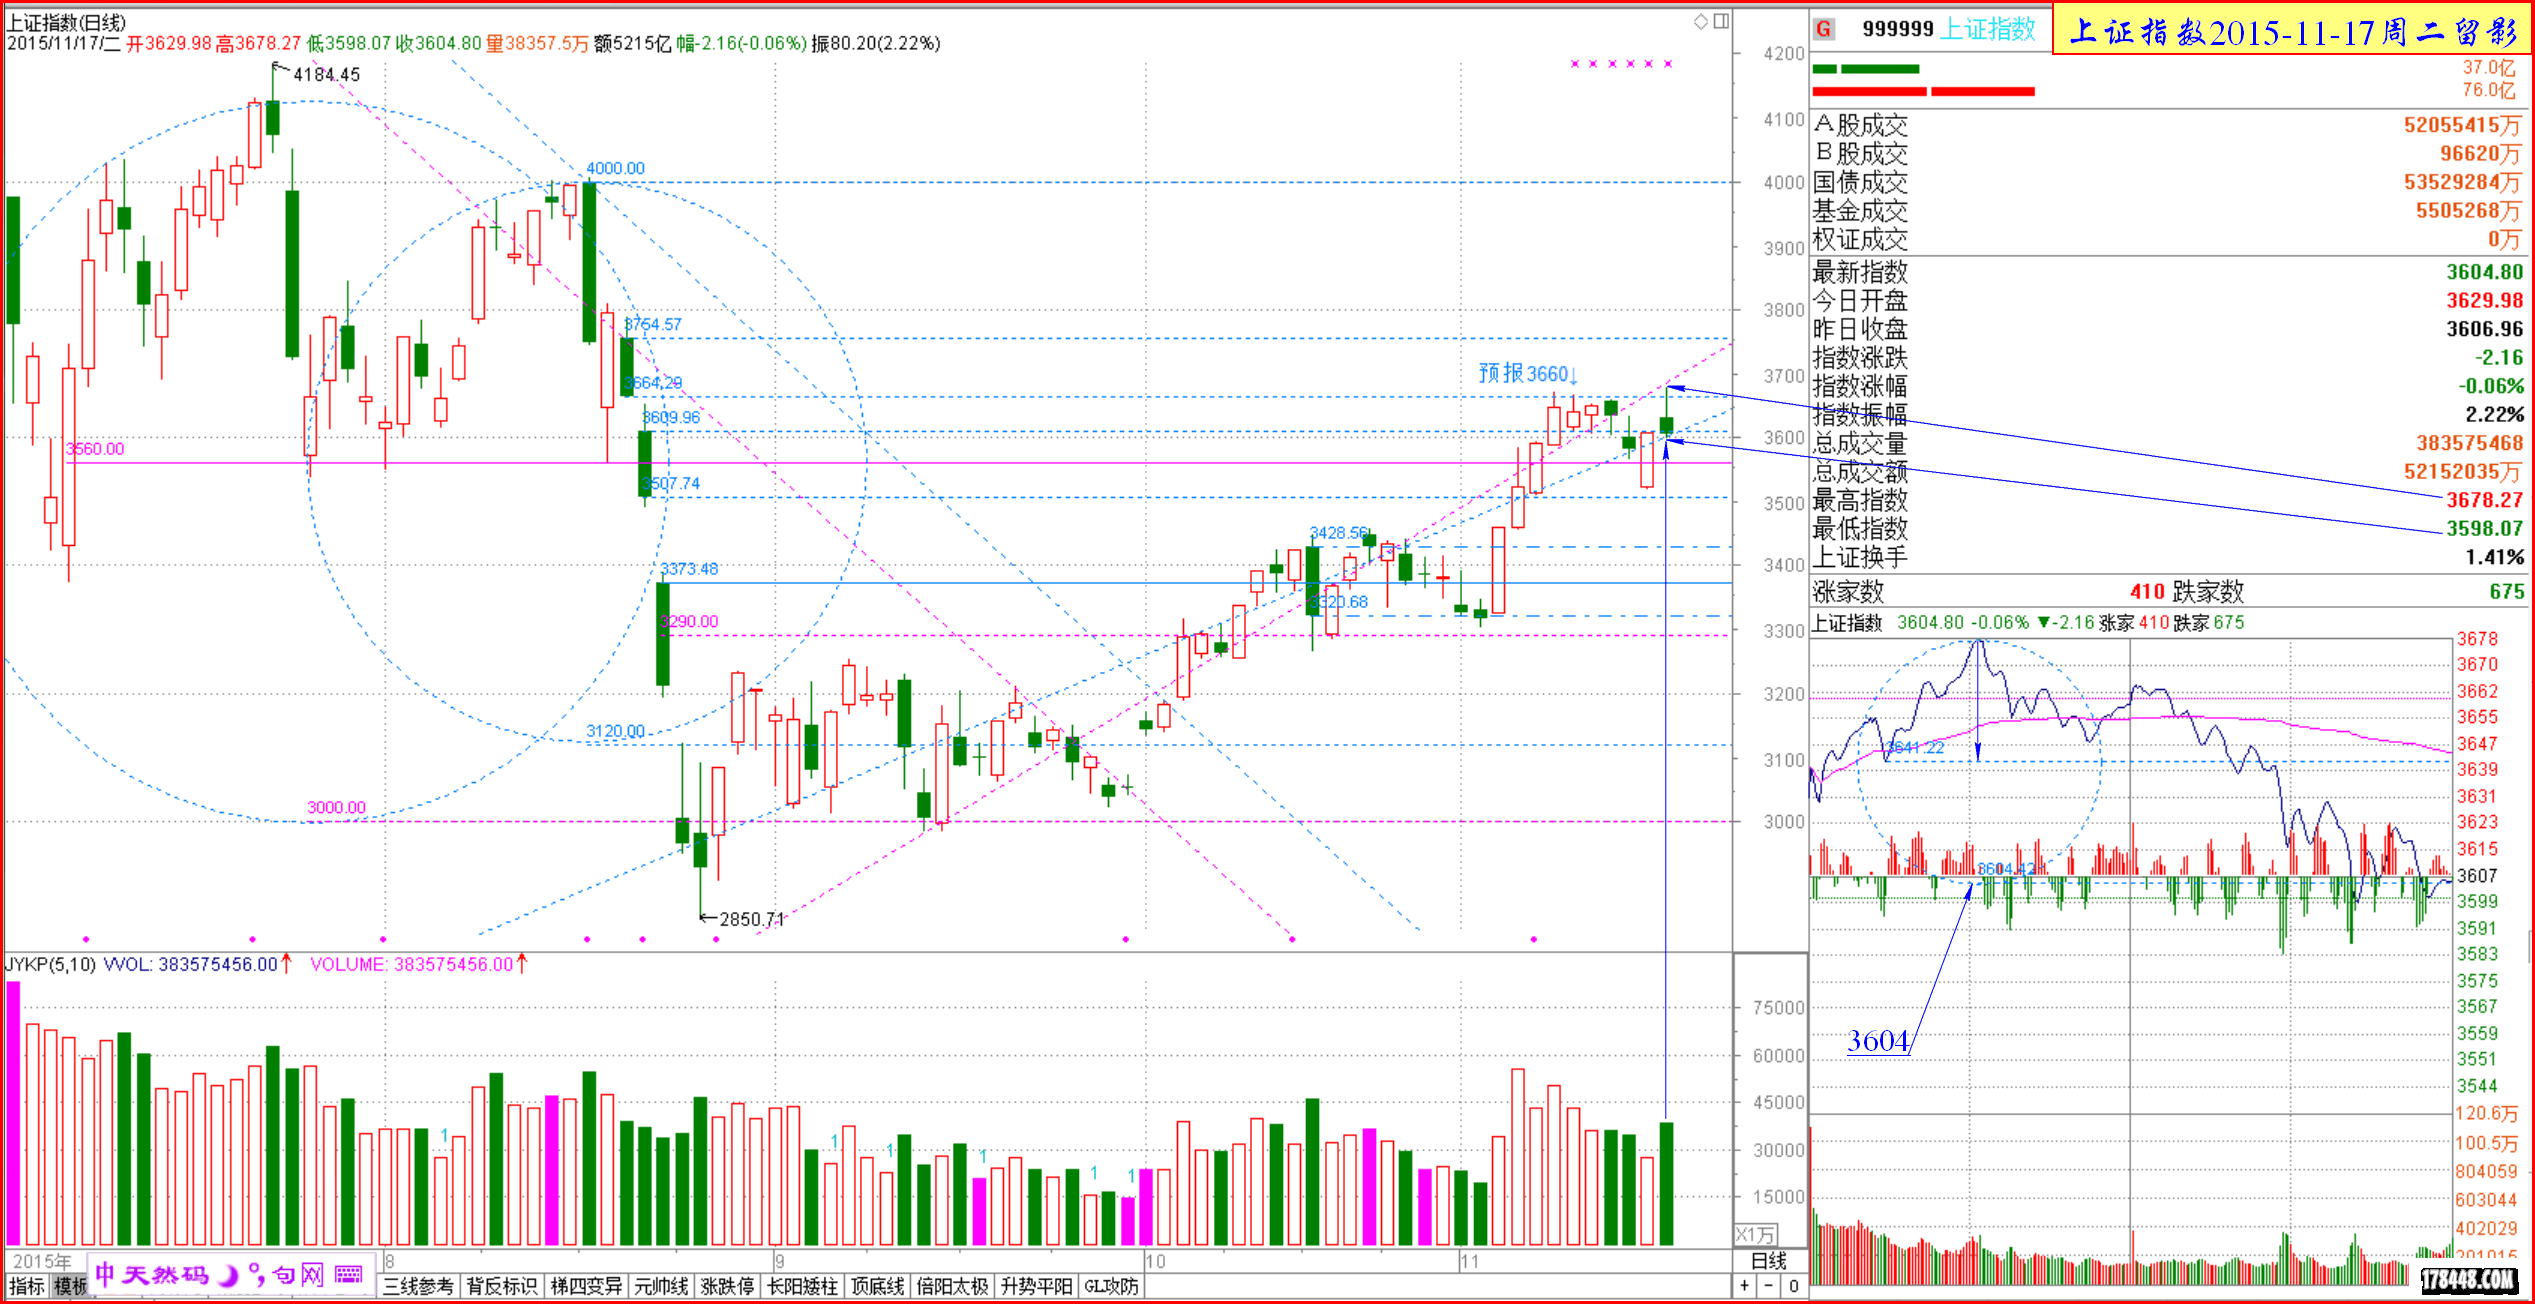This screenshot has height=1304, width=2535.
Task: Click the split-panel layout icon
Action: 1721,21
